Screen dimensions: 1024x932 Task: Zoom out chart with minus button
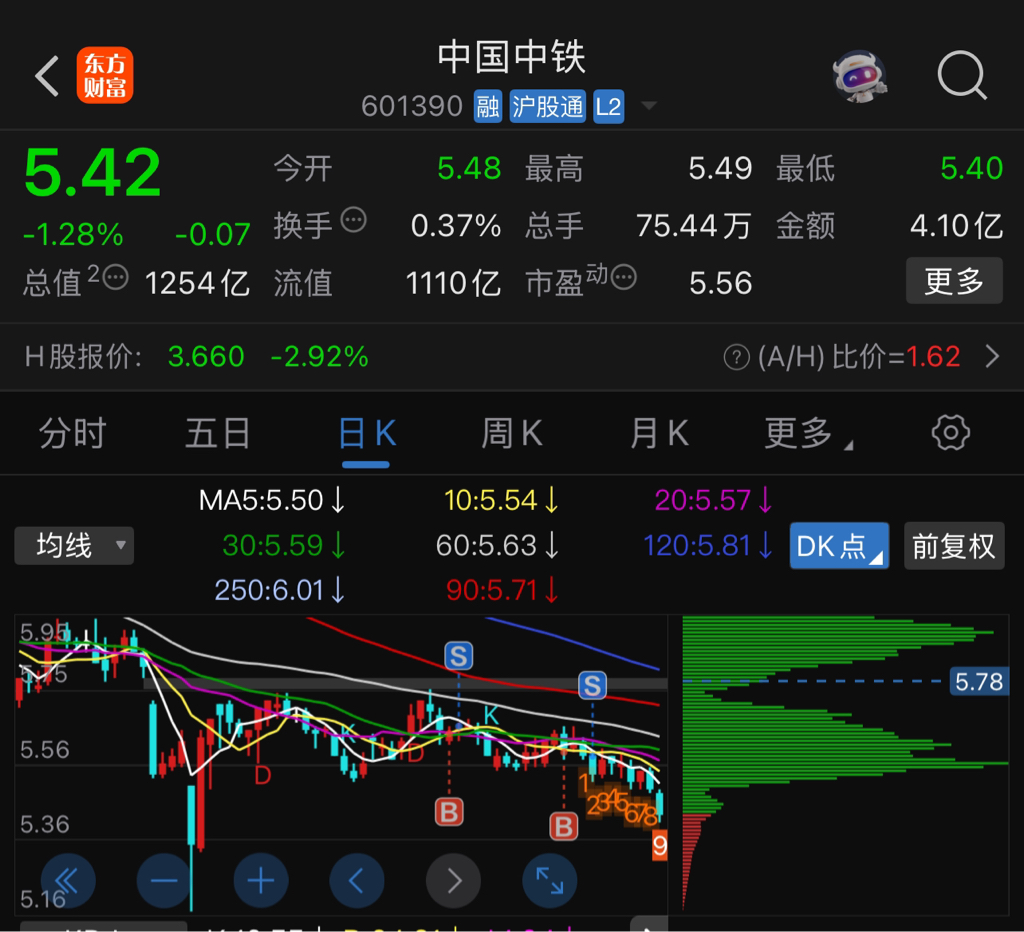(x=164, y=881)
